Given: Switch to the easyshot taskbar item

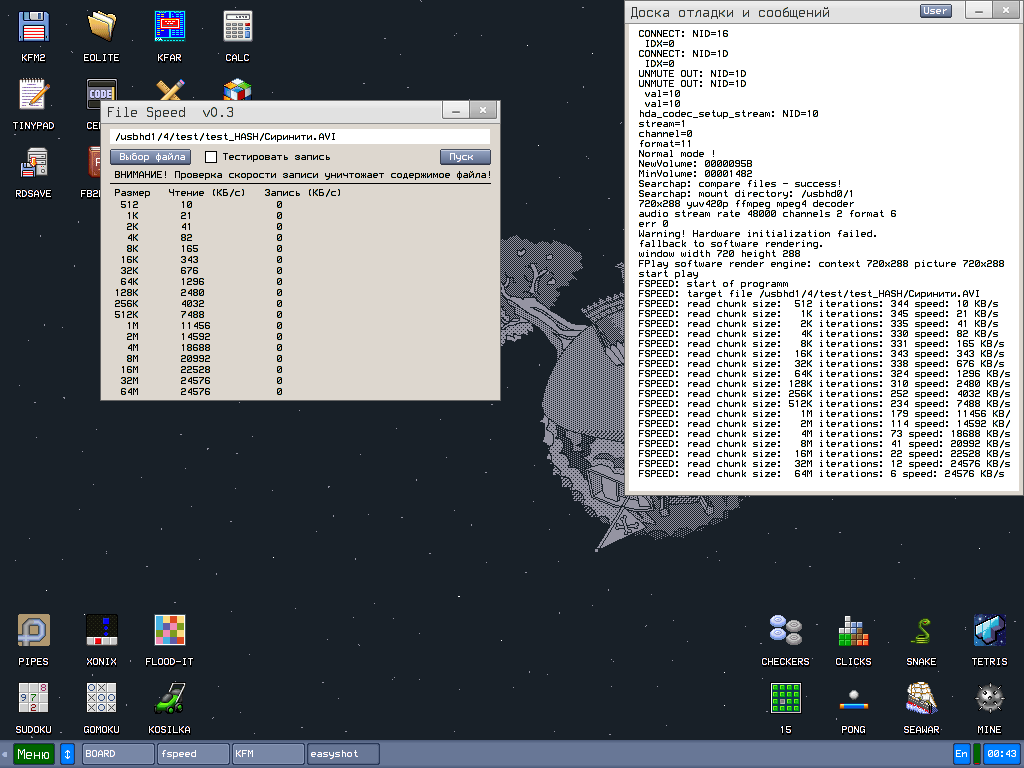Looking at the screenshot, I should coord(343,753).
